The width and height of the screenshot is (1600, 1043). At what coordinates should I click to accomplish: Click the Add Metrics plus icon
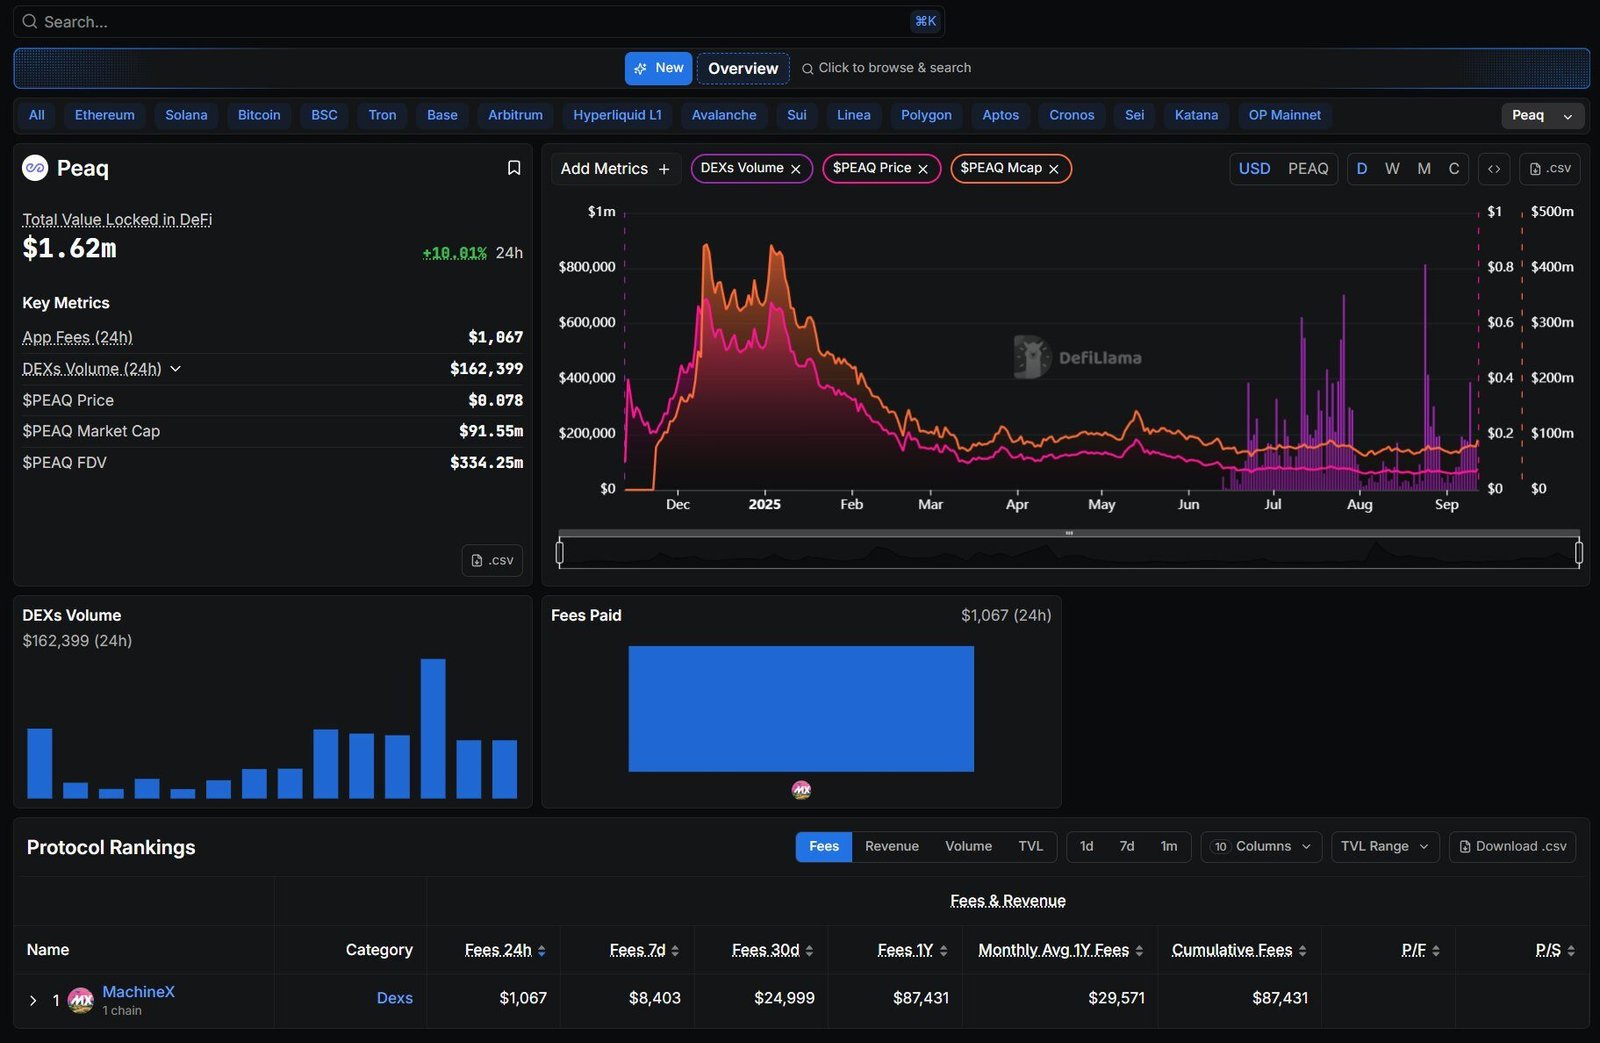pyautogui.click(x=663, y=168)
